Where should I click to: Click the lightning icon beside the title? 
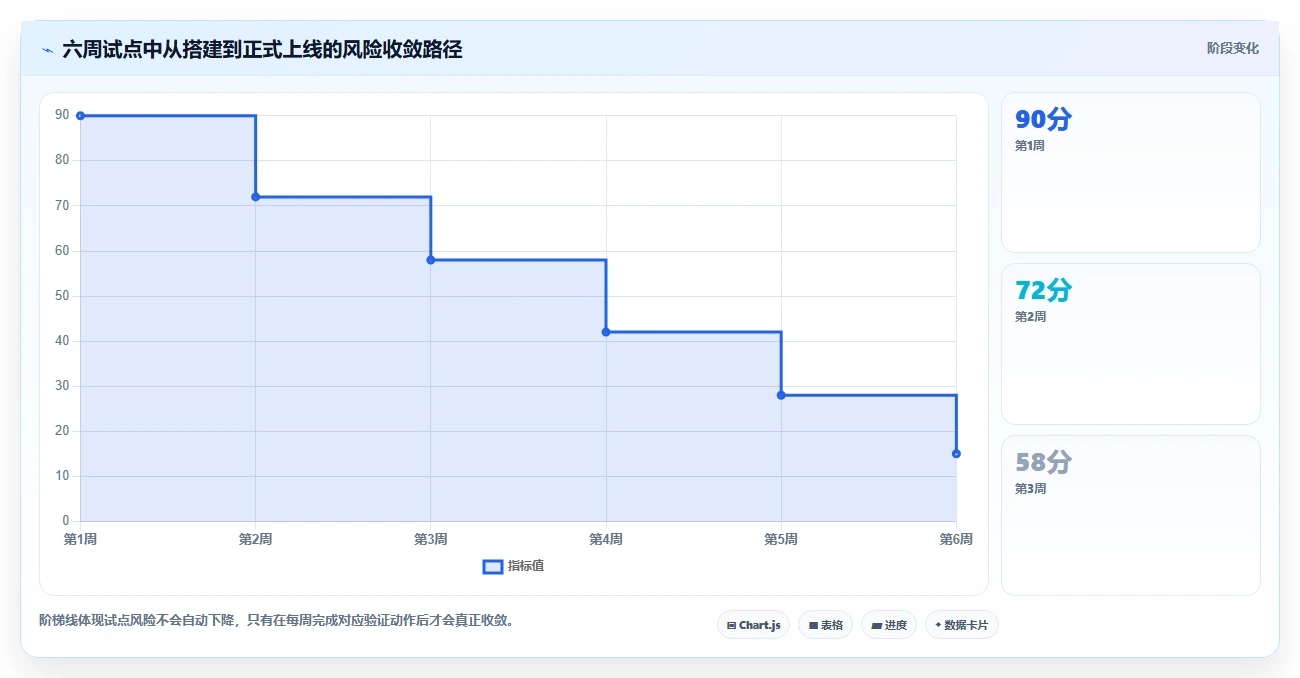(47, 50)
